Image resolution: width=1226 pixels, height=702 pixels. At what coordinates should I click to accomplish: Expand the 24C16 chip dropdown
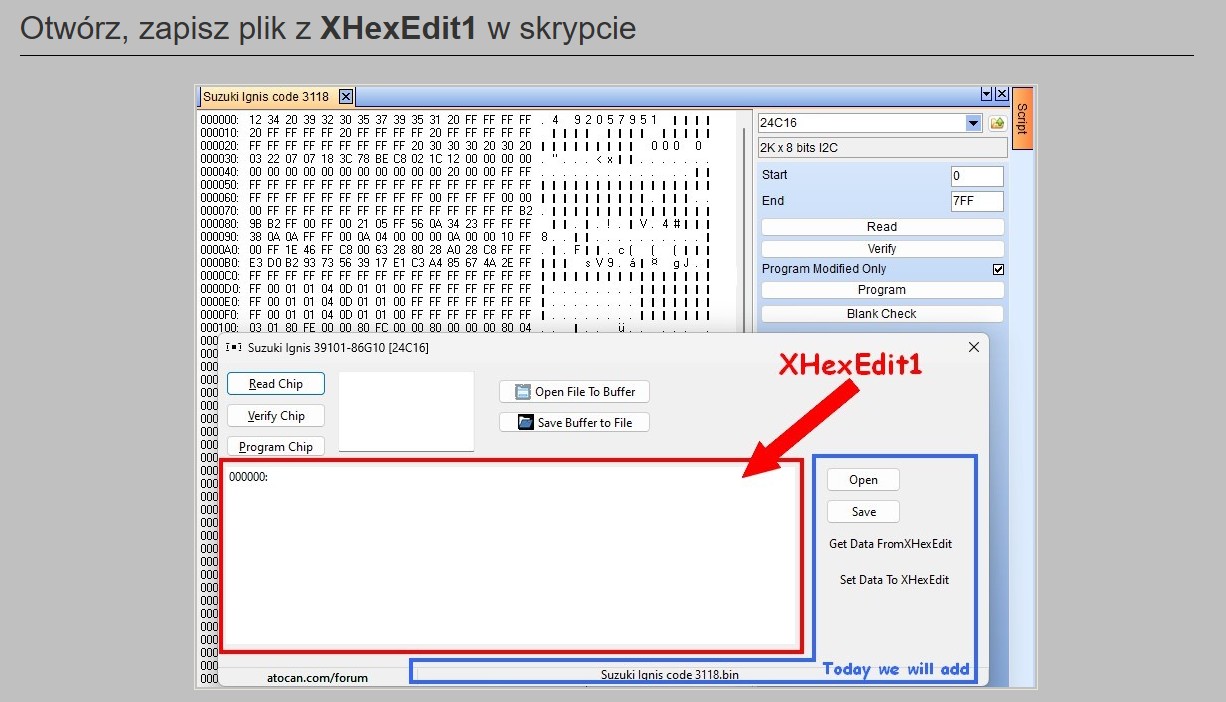point(973,123)
